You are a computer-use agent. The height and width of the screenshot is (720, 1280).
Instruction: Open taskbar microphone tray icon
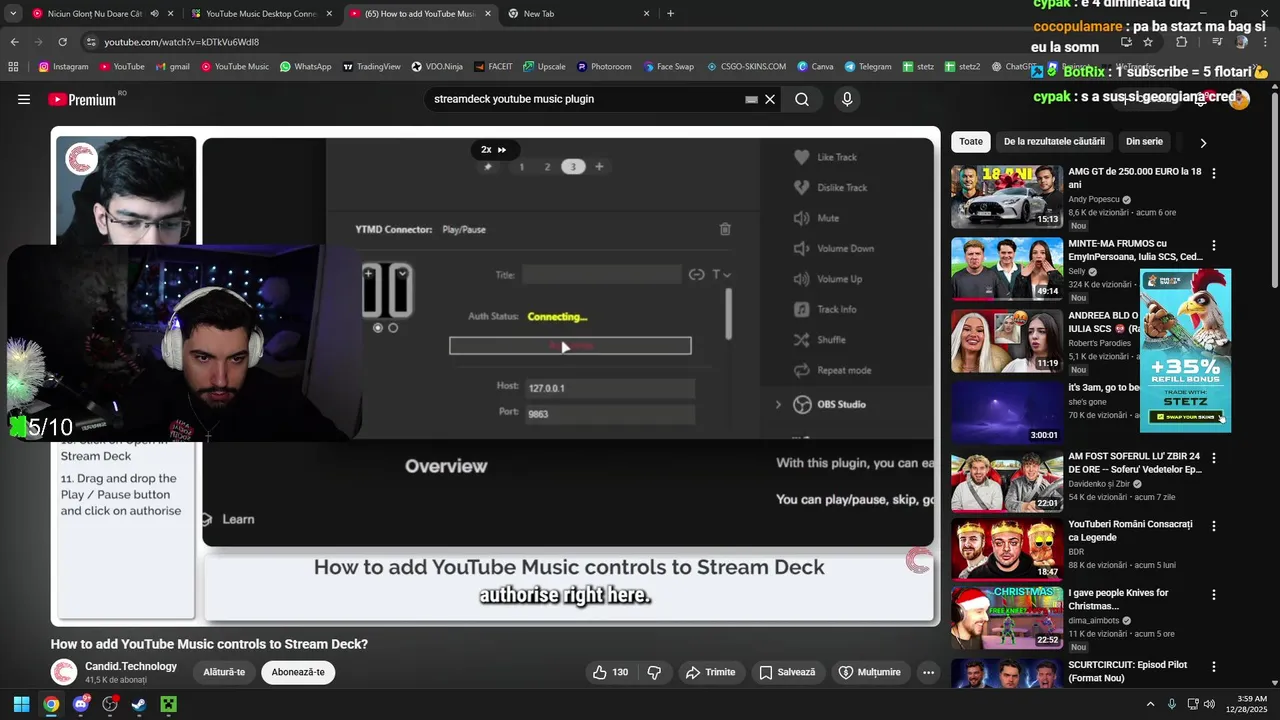coord(1172,704)
